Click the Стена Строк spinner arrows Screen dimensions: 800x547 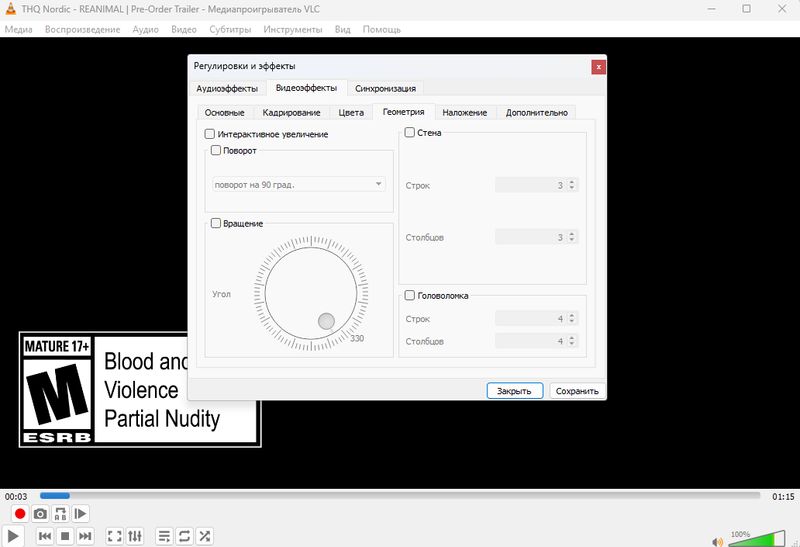tap(572, 185)
